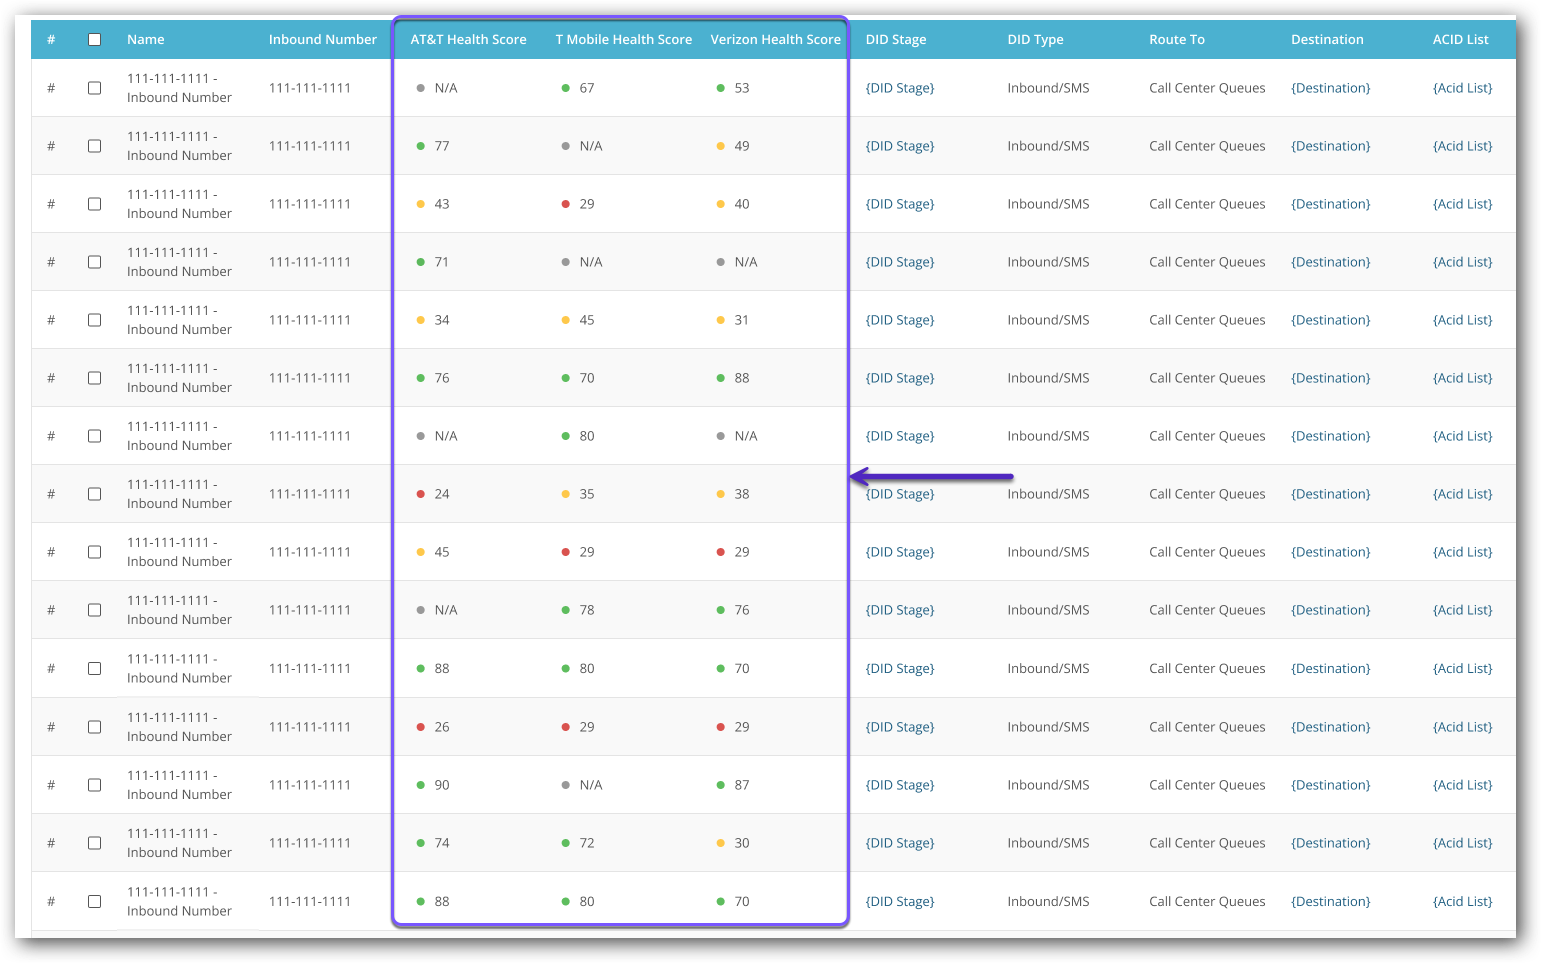Click the yellow dot beside AT&T score 34
The height and width of the screenshot is (963, 1541).
(x=420, y=320)
